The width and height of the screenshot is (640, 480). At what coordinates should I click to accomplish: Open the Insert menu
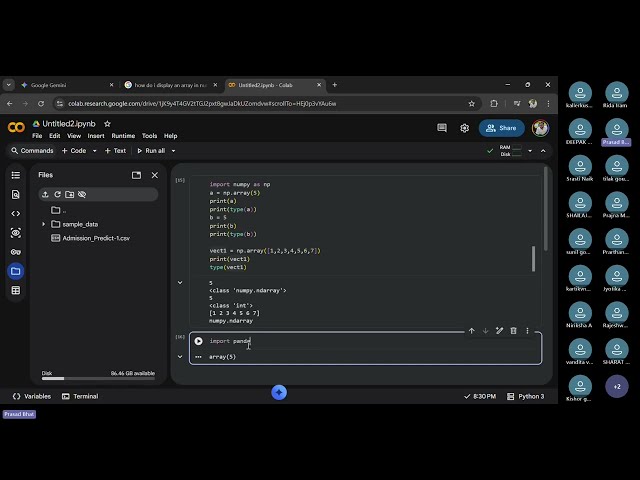click(96, 136)
